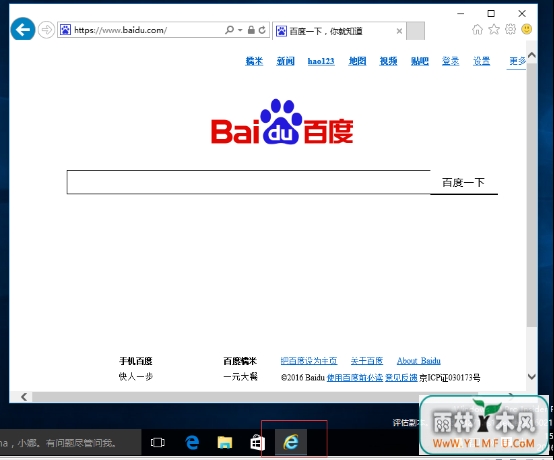Click the Cortana search box in taskbar
Viewport: 554px width, 460px height.
[x=71, y=442]
